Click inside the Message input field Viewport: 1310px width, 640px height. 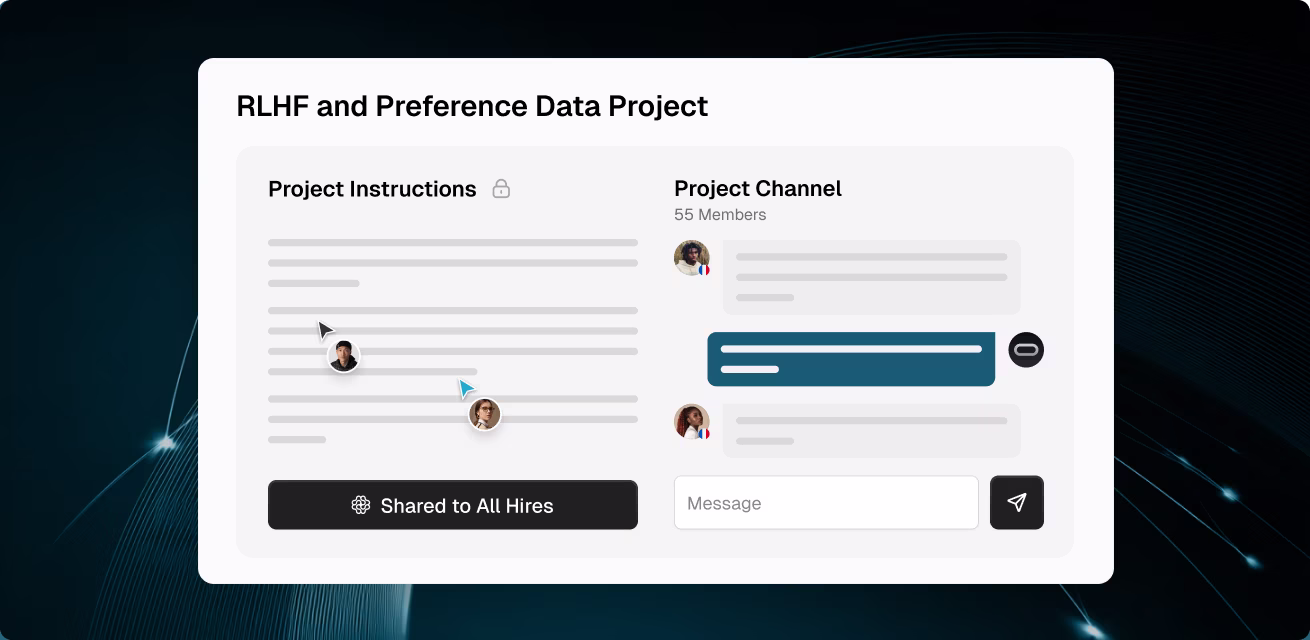click(826, 503)
